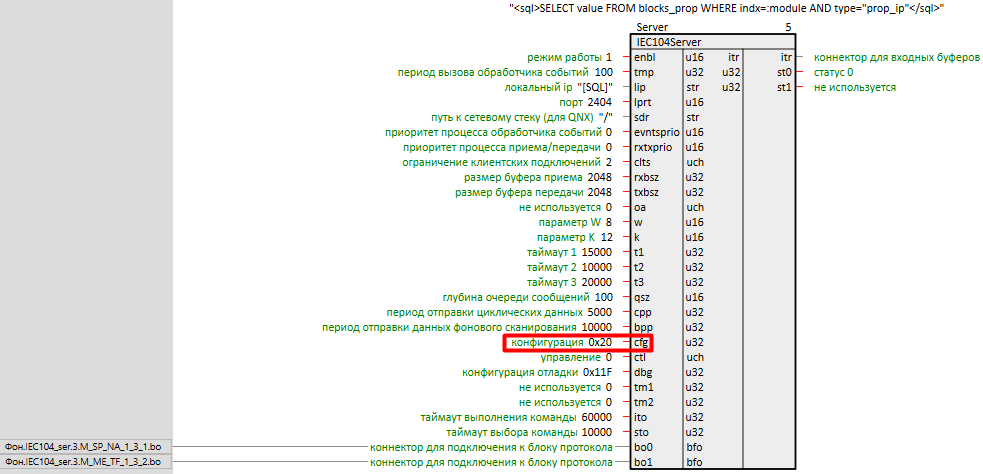
Task: Click the highlighted cfg input pin
Action: (641, 342)
